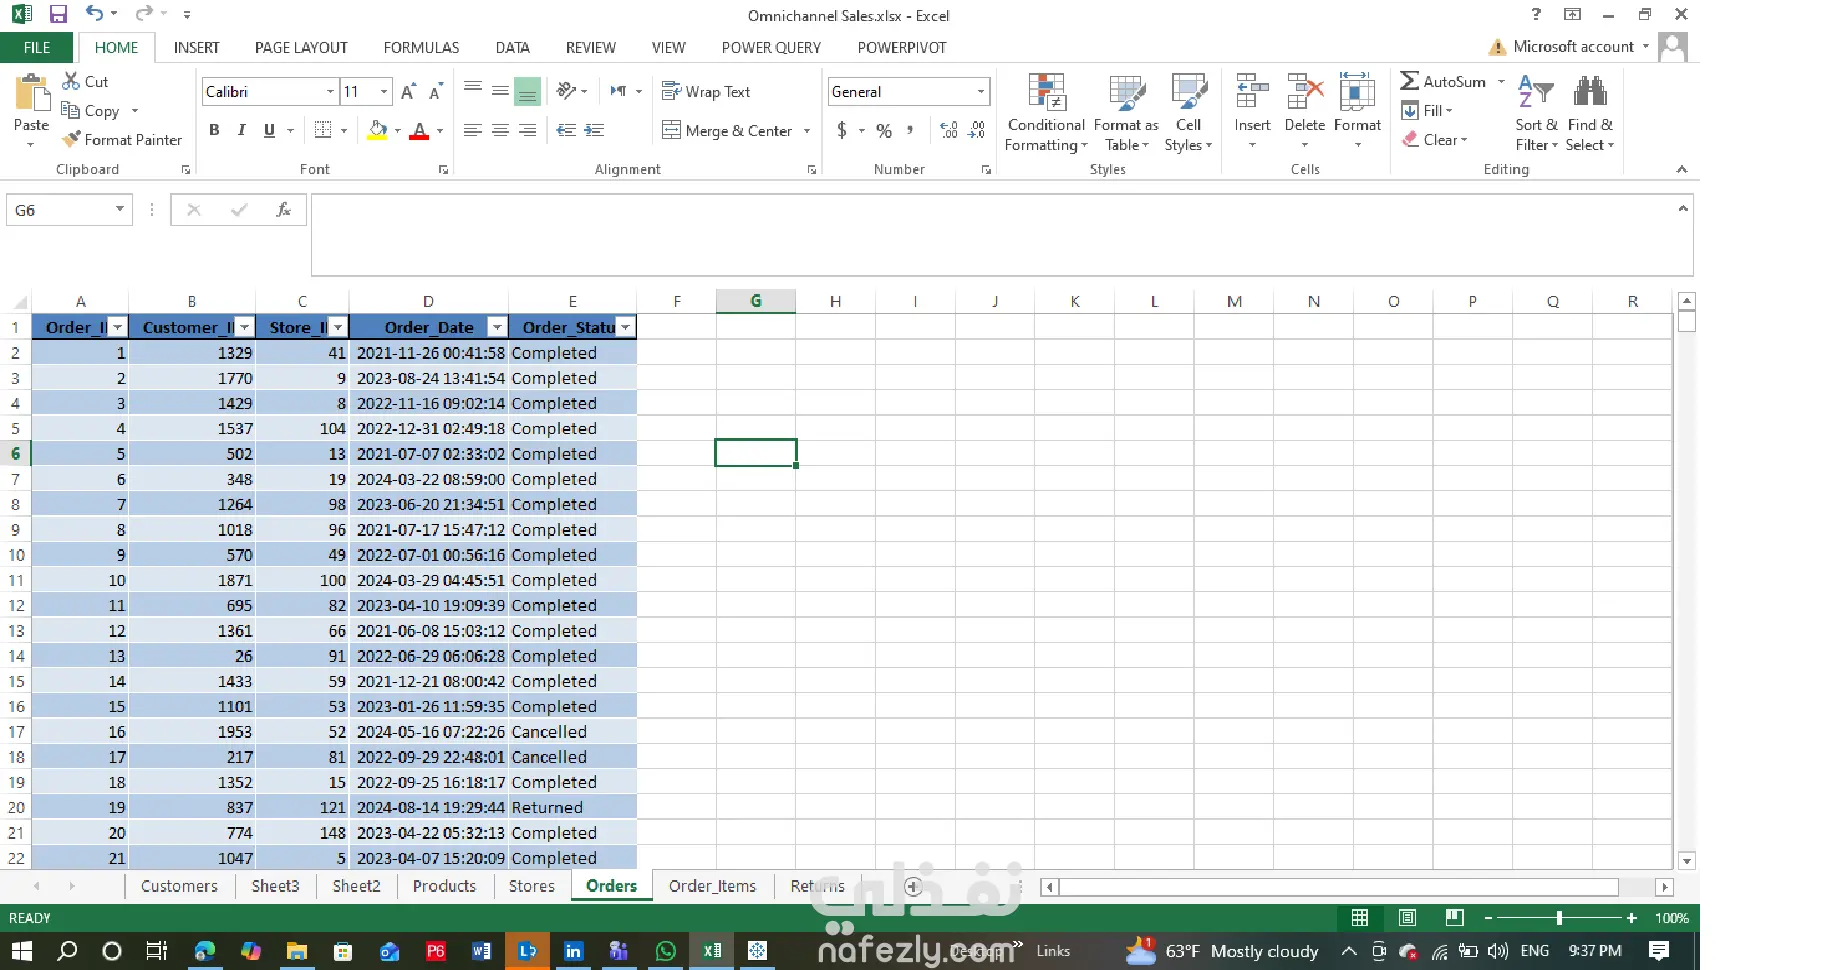Screen dimensions: 1832x970
Task: Increase the cell indent
Action: click(594, 131)
